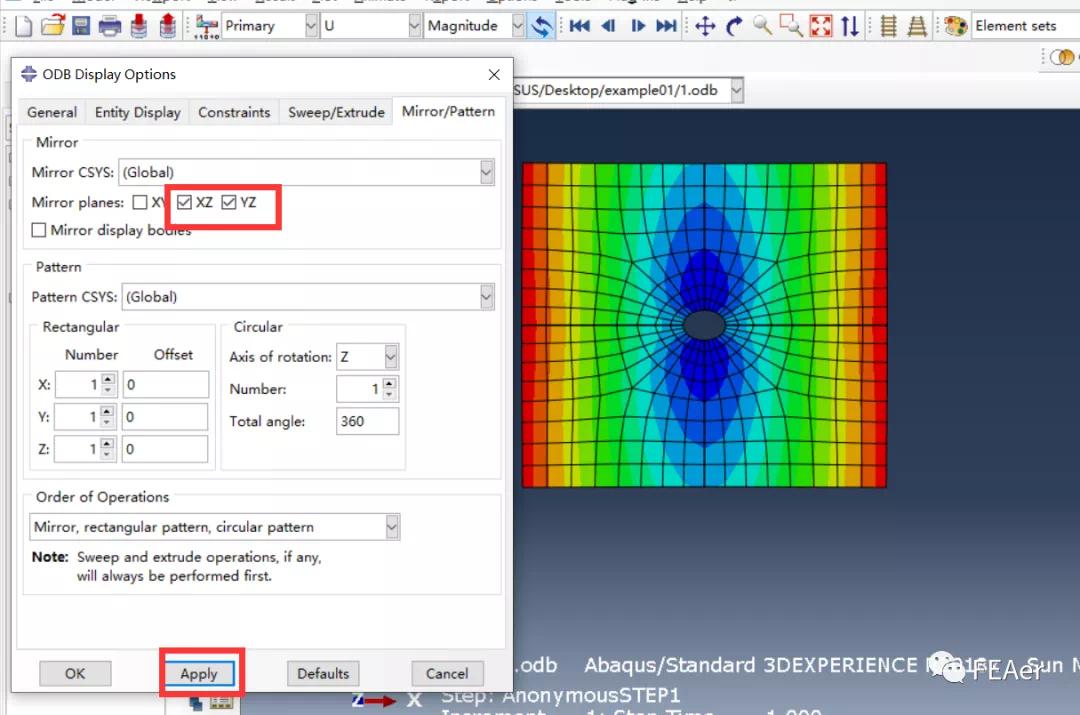Click the New model database icon
1080x715 pixels.
(x=23, y=26)
